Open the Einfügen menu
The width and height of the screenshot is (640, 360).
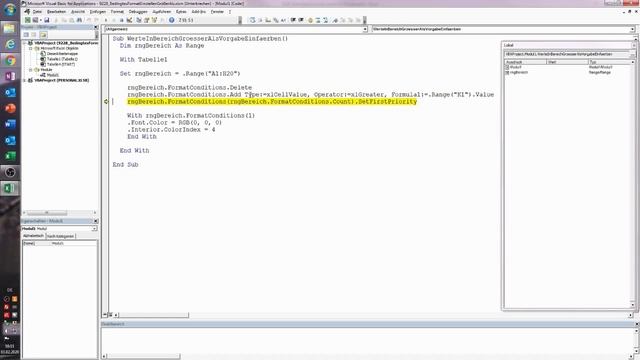(98, 12)
